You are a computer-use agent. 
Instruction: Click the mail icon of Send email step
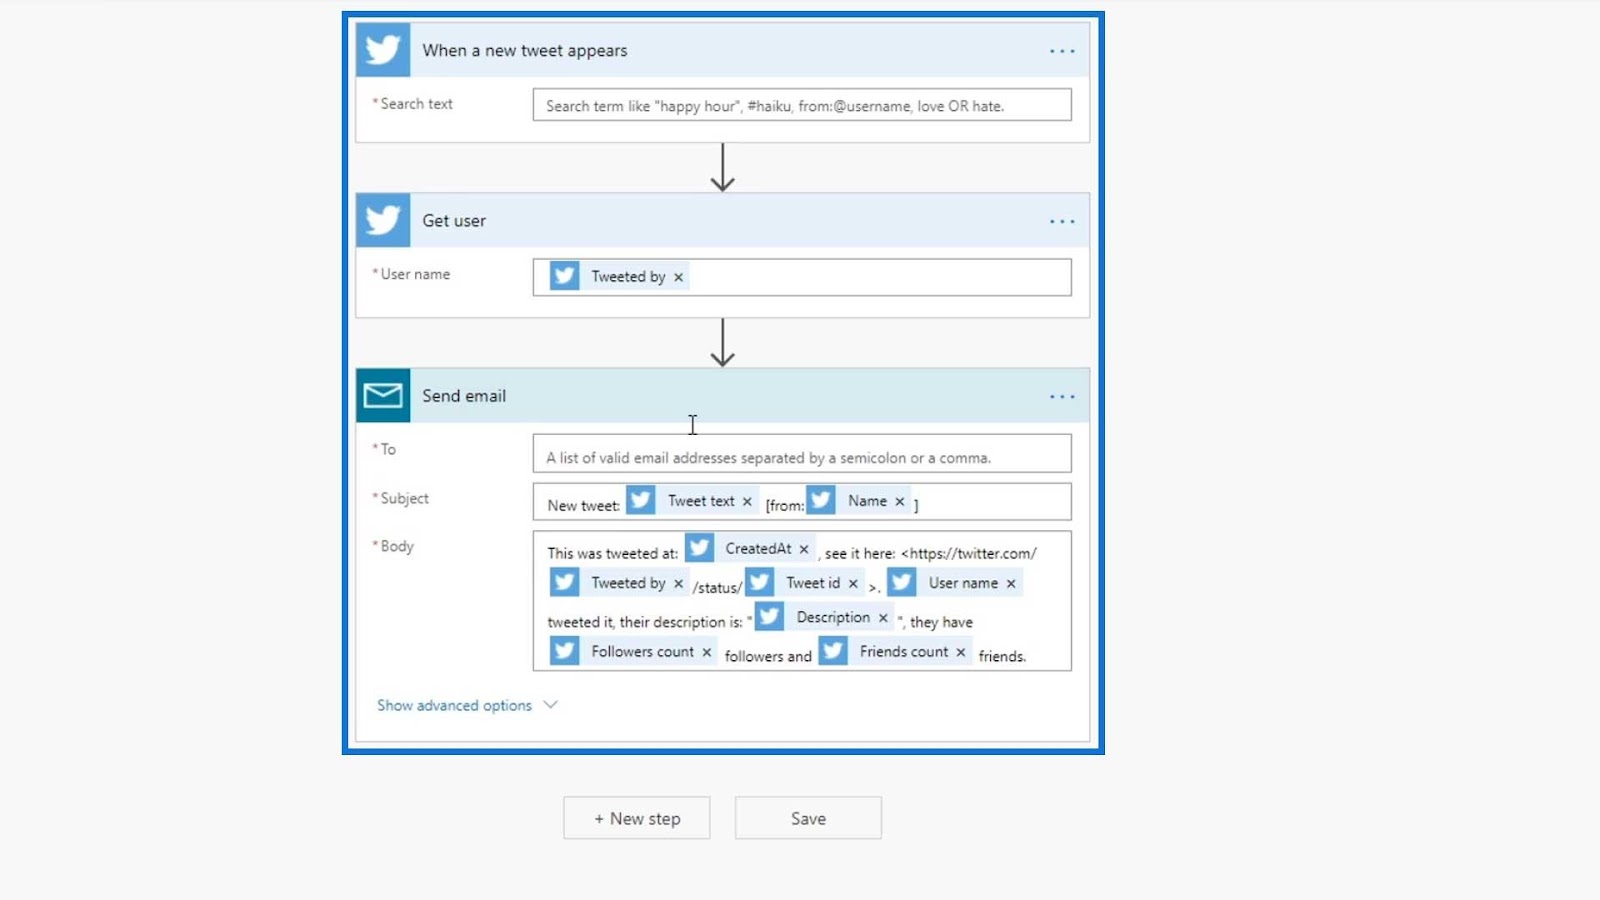click(x=383, y=396)
